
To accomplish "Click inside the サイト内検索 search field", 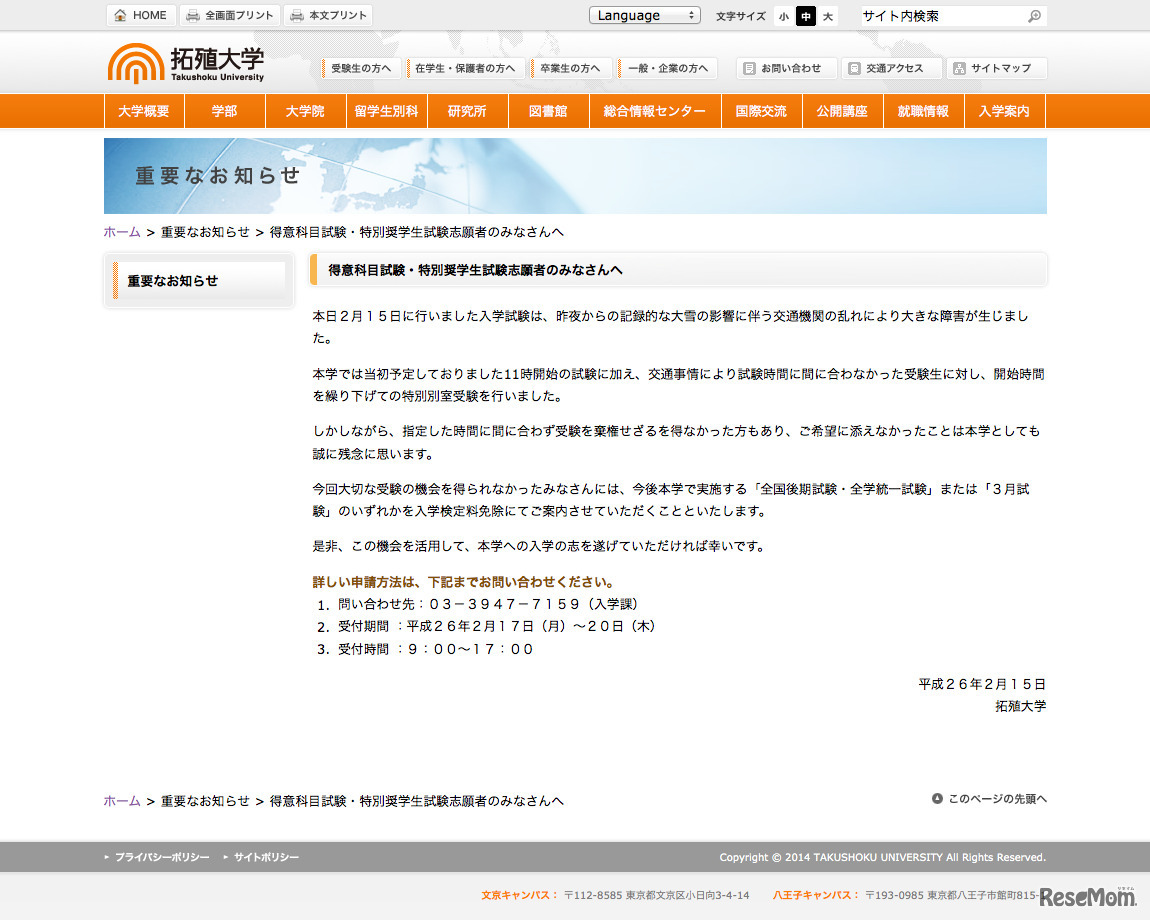I will coord(940,15).
